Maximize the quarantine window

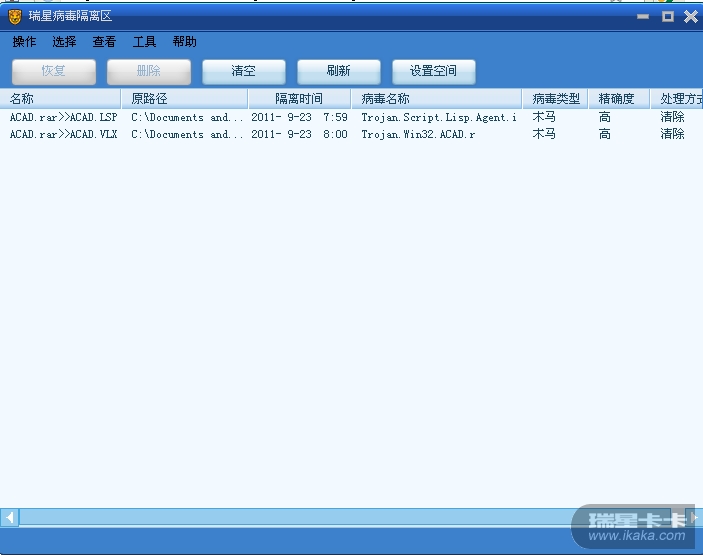tap(668, 17)
